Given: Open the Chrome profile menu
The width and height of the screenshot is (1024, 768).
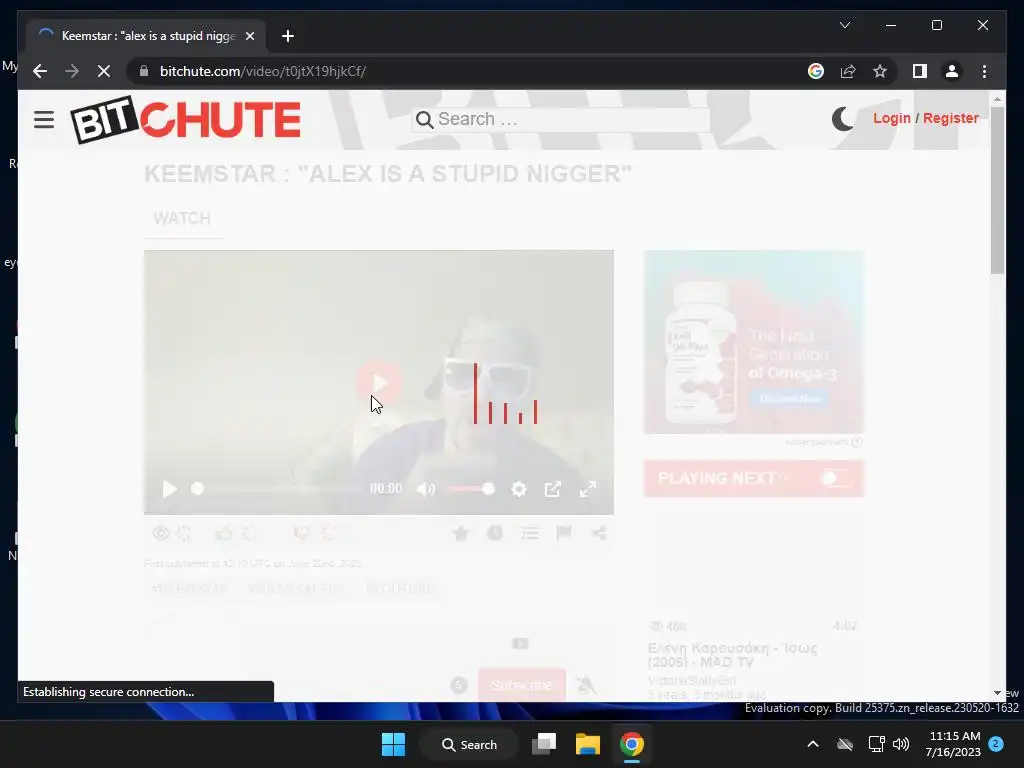Looking at the screenshot, I should 952,71.
